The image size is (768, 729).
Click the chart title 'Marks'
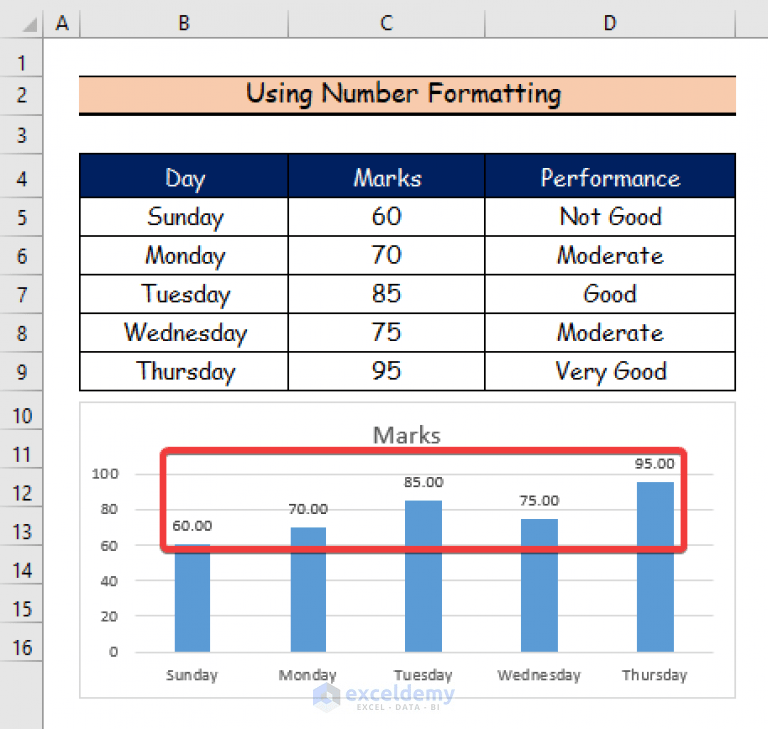click(407, 435)
